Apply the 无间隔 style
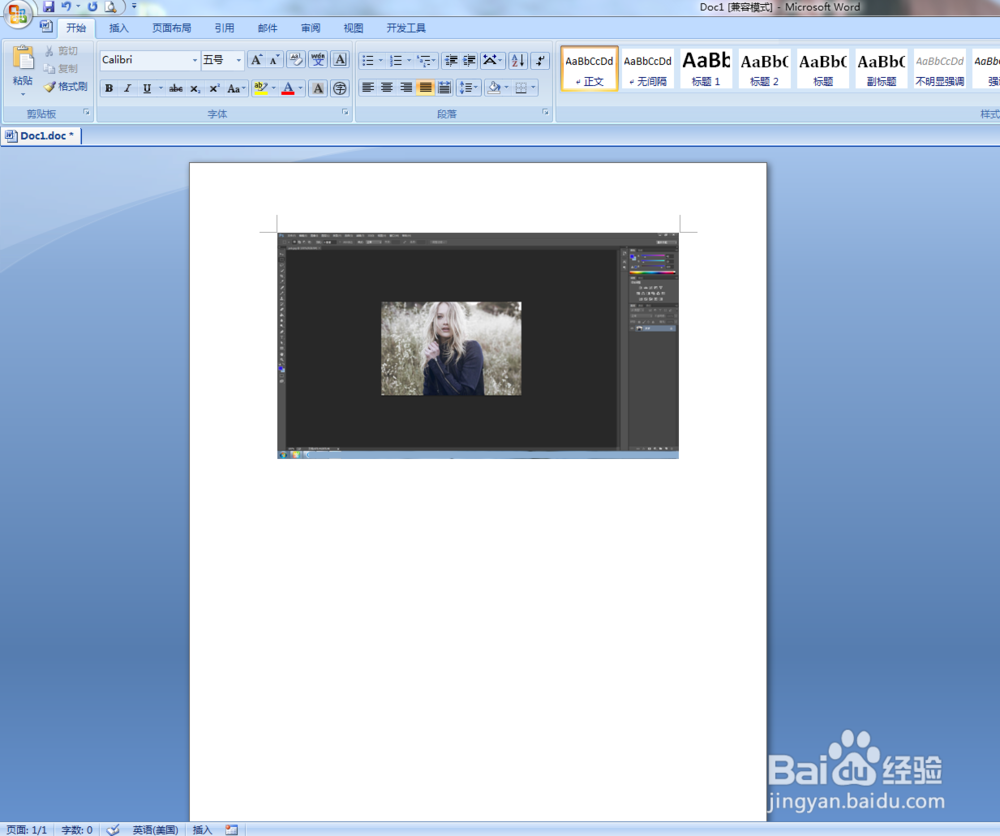The image size is (1000, 836). click(647, 68)
